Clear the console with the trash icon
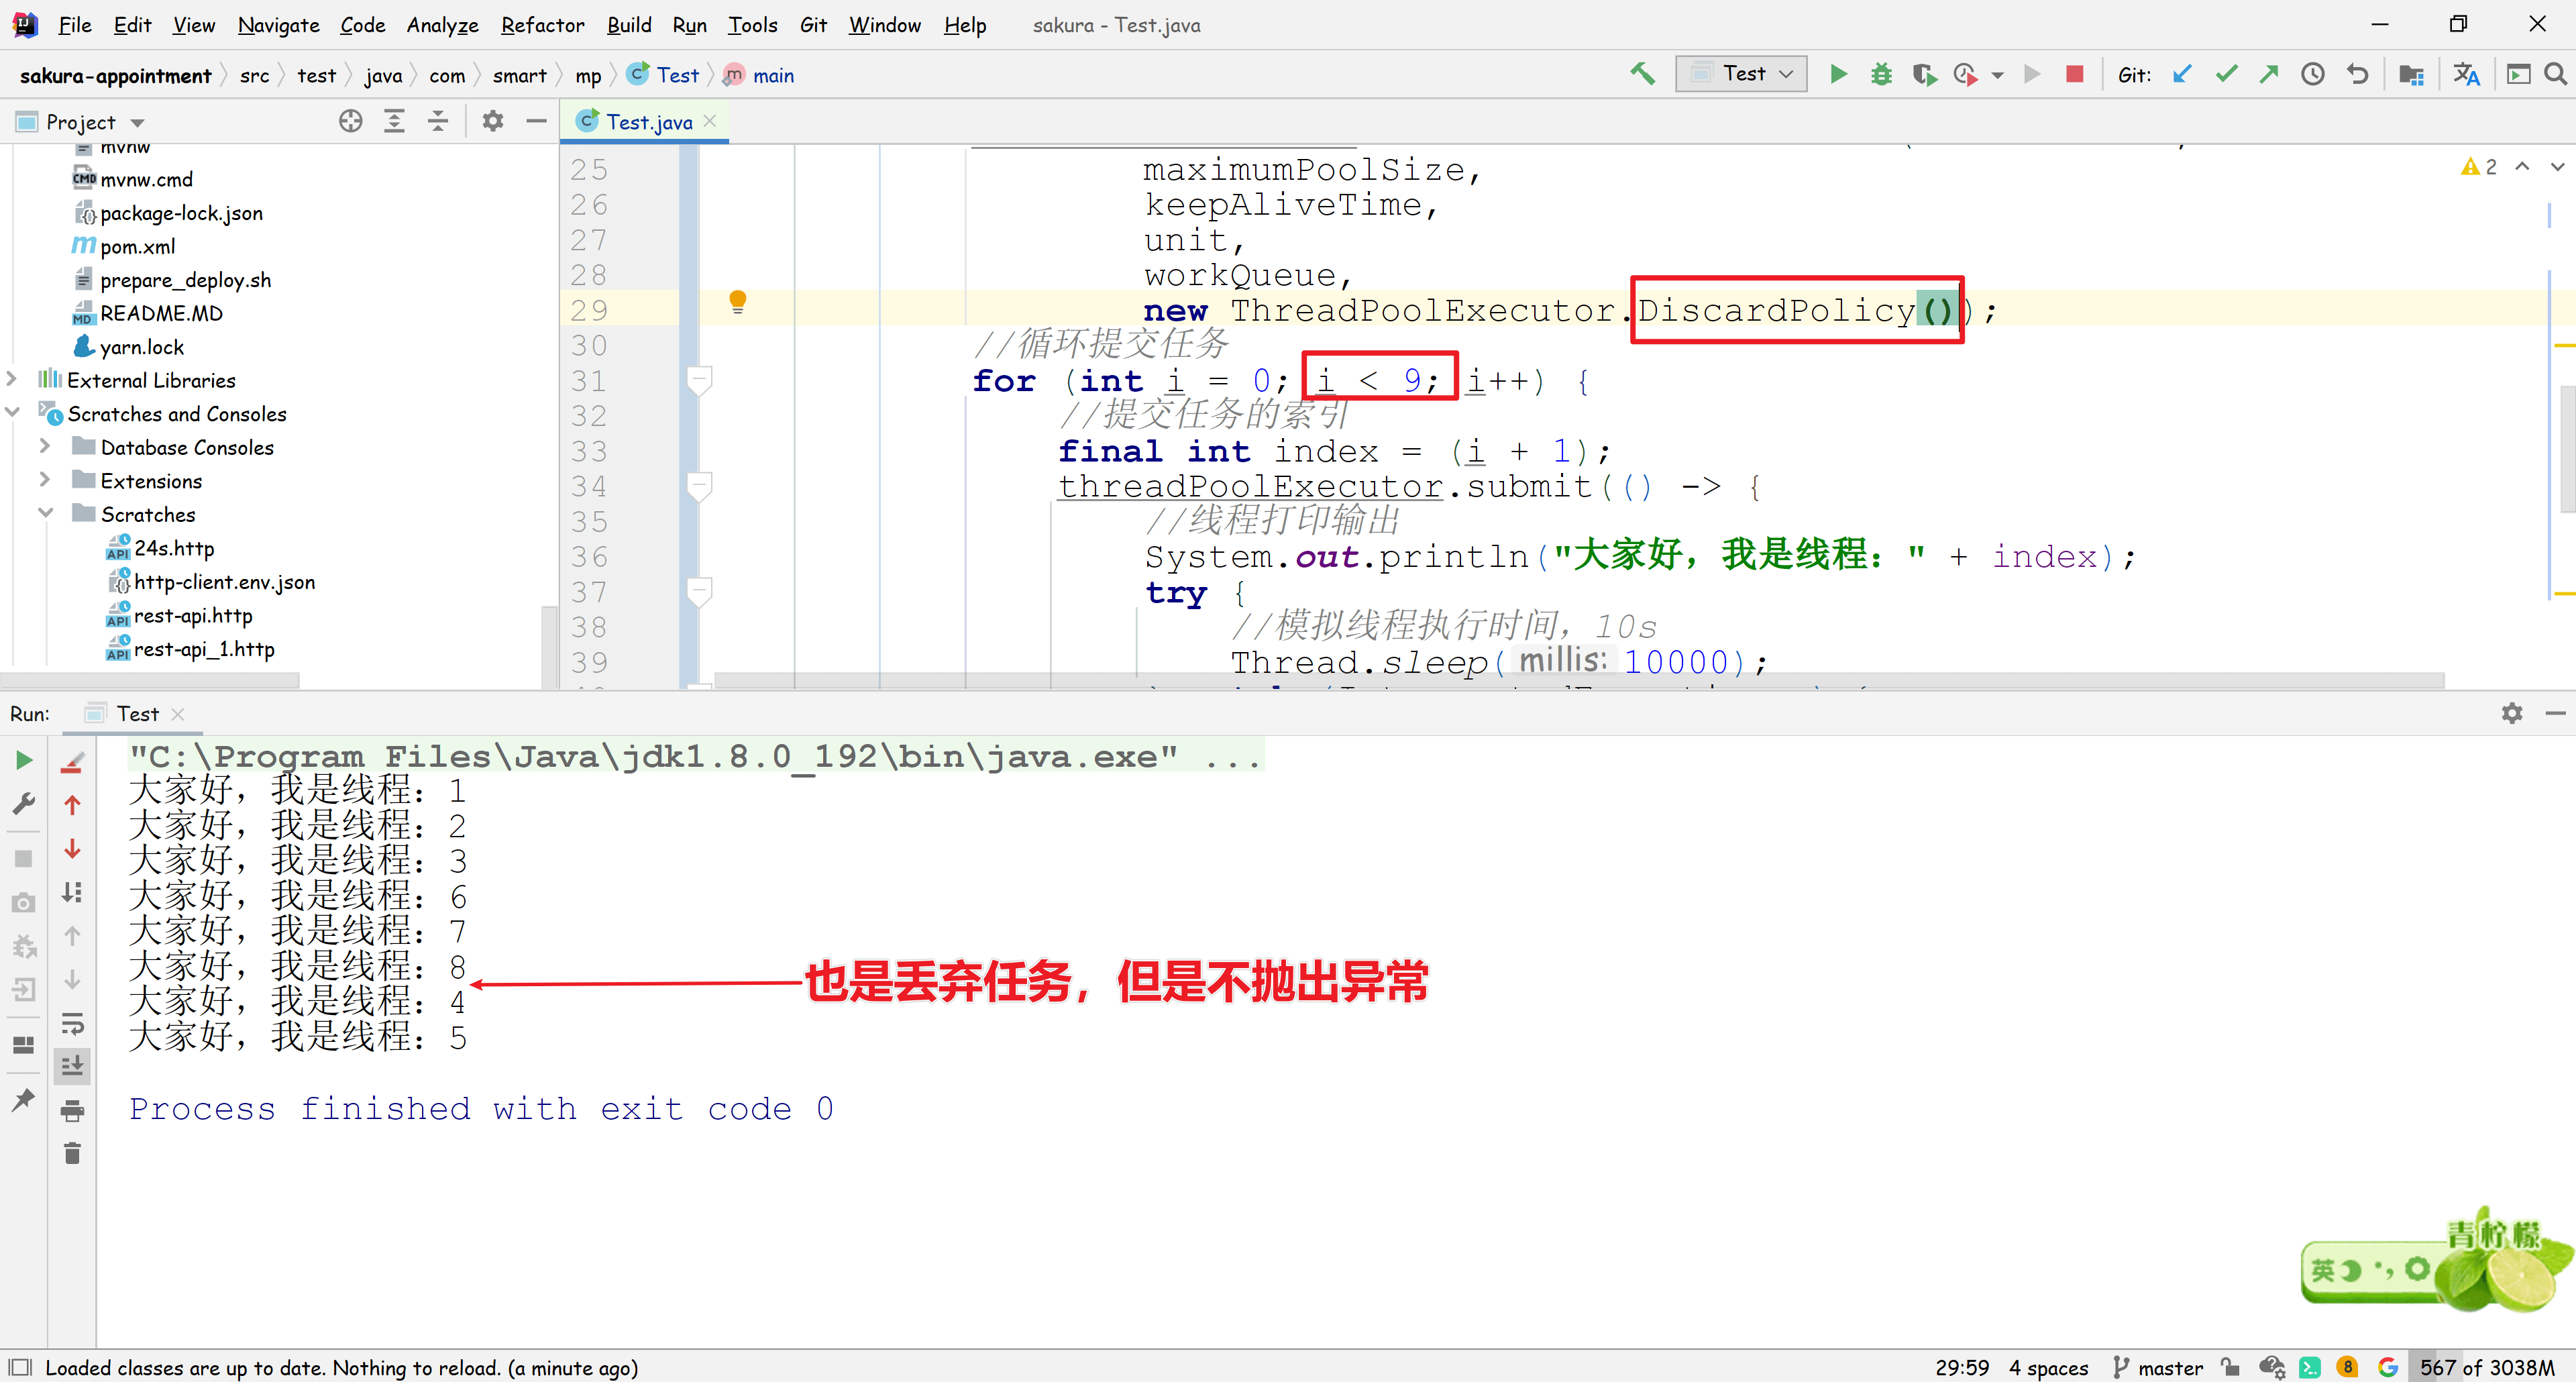This screenshot has width=2576, height=1382. pyautogui.click(x=72, y=1154)
